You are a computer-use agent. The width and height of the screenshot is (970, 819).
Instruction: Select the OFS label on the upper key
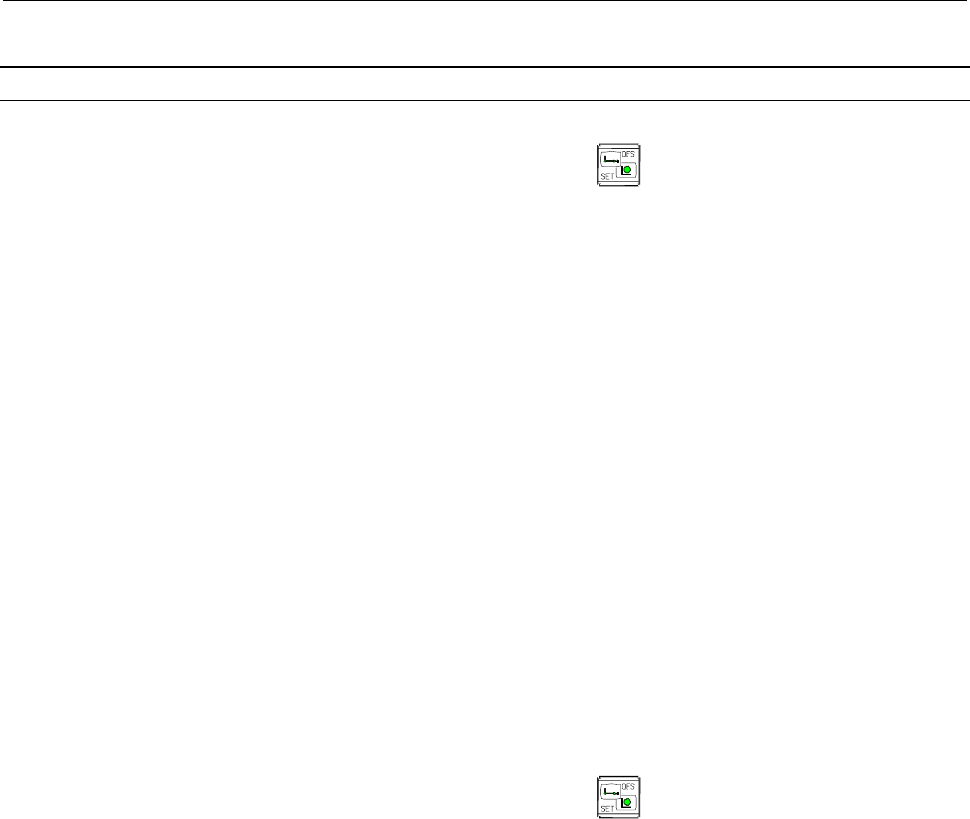coord(628,155)
